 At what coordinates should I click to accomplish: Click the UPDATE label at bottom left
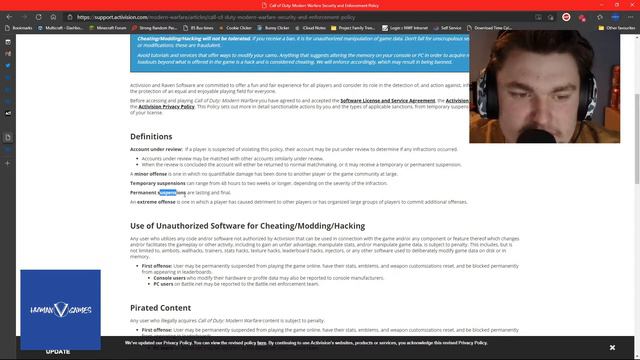coord(58,352)
